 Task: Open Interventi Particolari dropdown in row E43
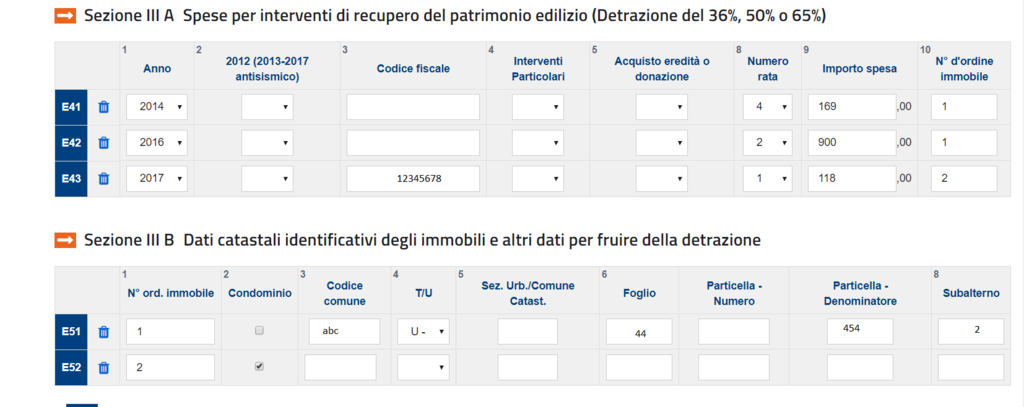[x=537, y=178]
